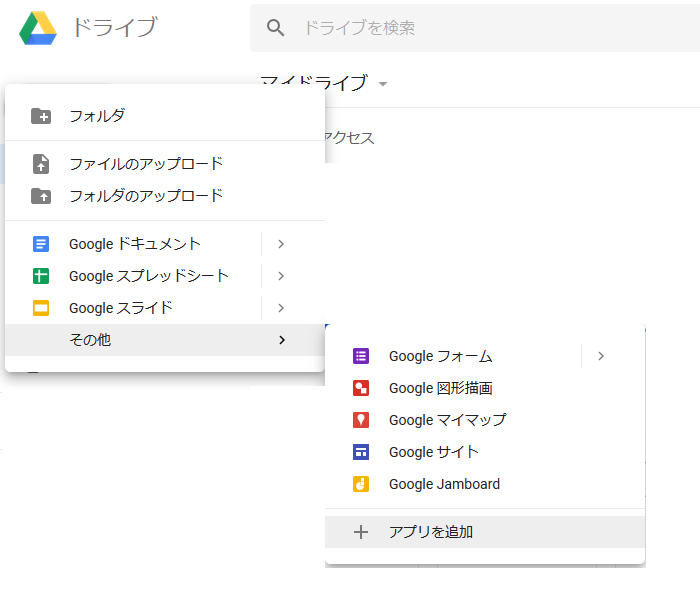Click the ドライブ title text
The height and width of the screenshot is (600, 700).
coord(115,27)
